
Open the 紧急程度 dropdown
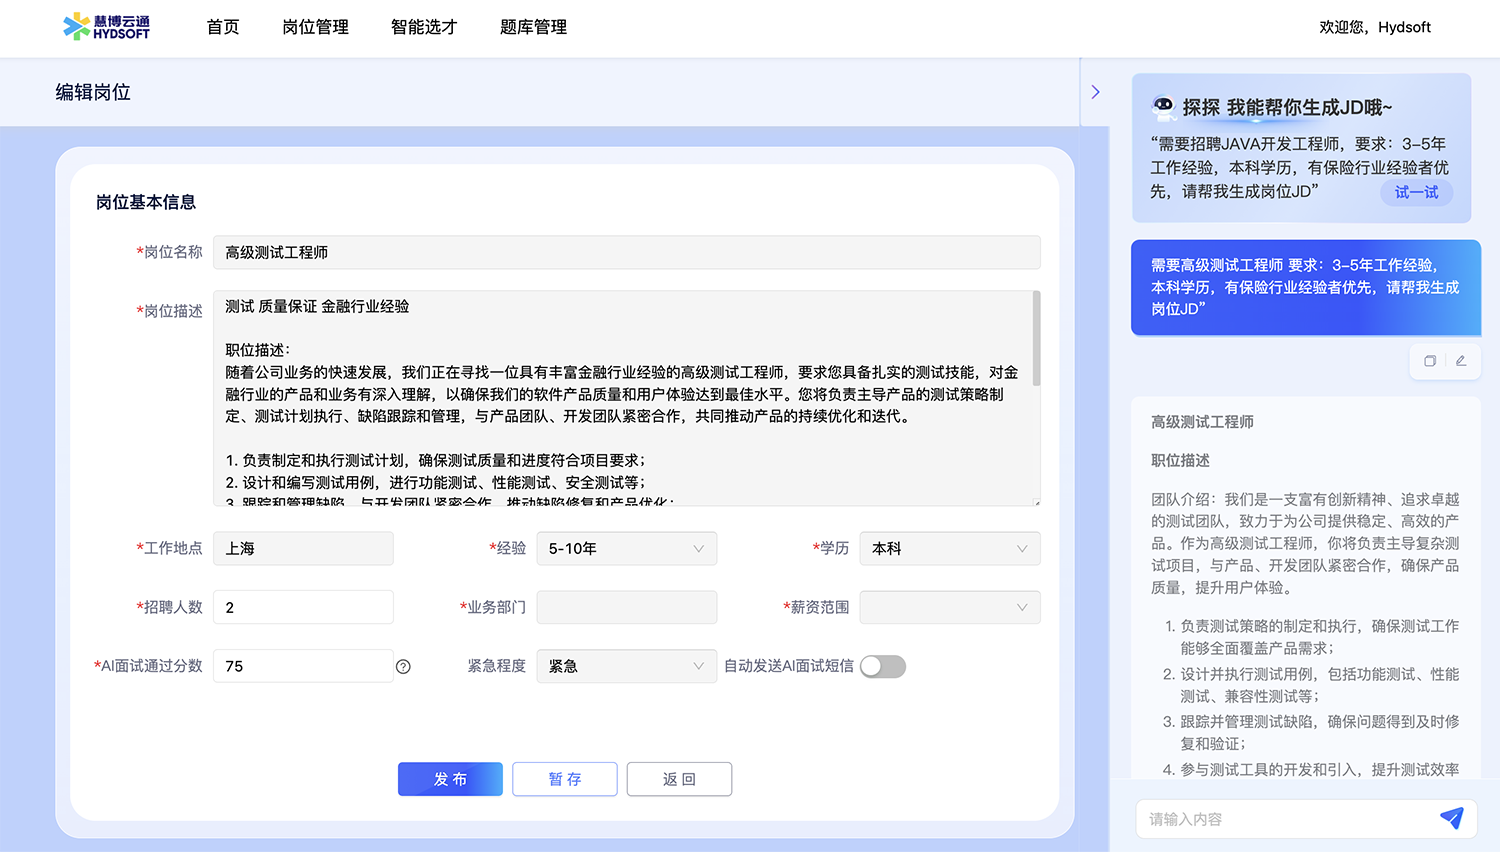coord(626,667)
